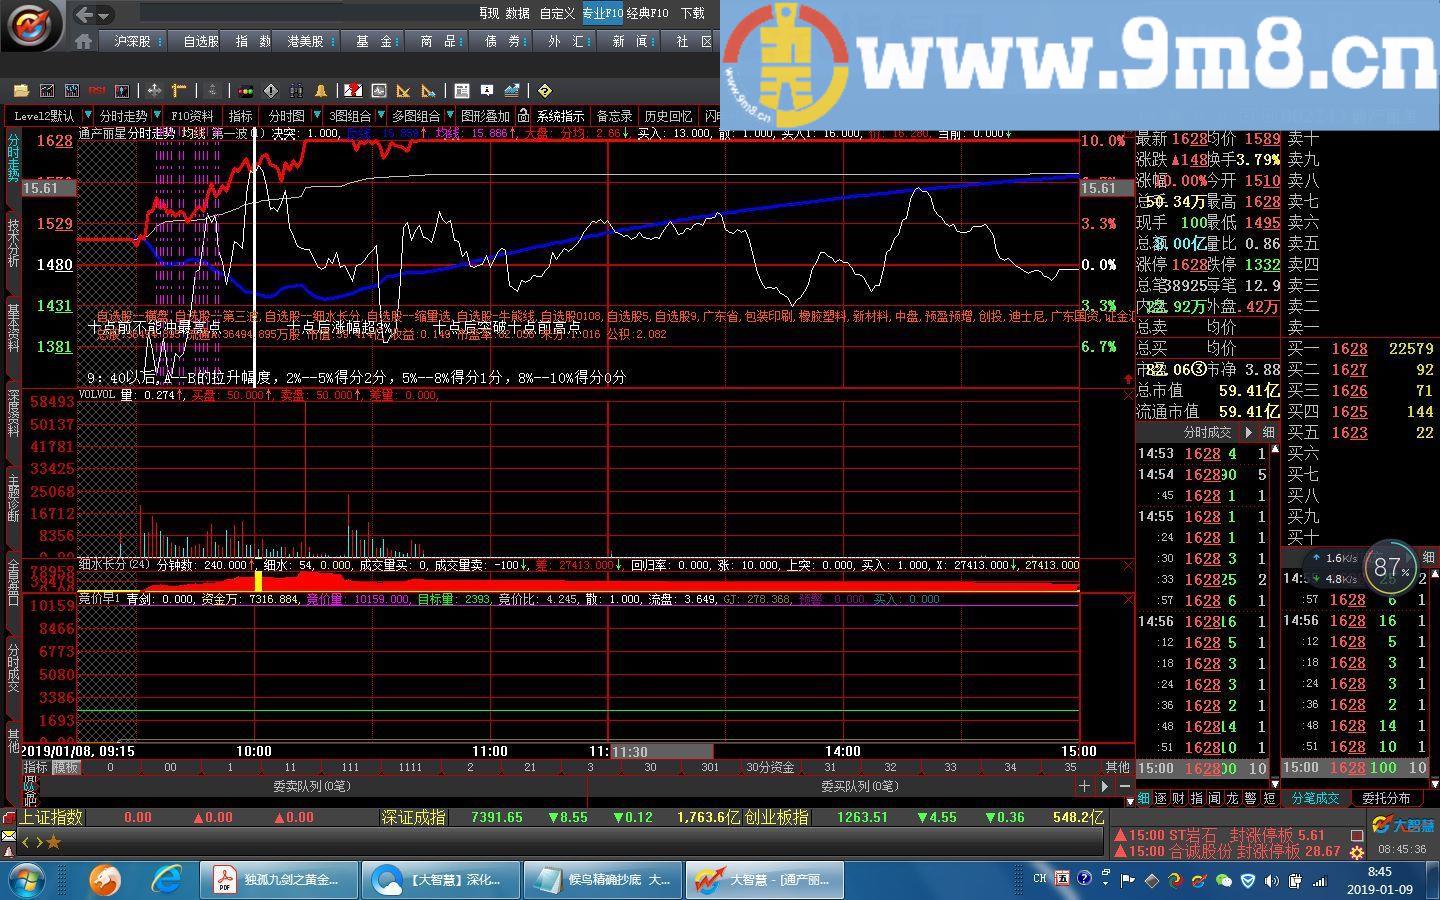1440x900 pixels.
Task: Click the padlock icon beside 图形叠加
Action: tap(523, 116)
